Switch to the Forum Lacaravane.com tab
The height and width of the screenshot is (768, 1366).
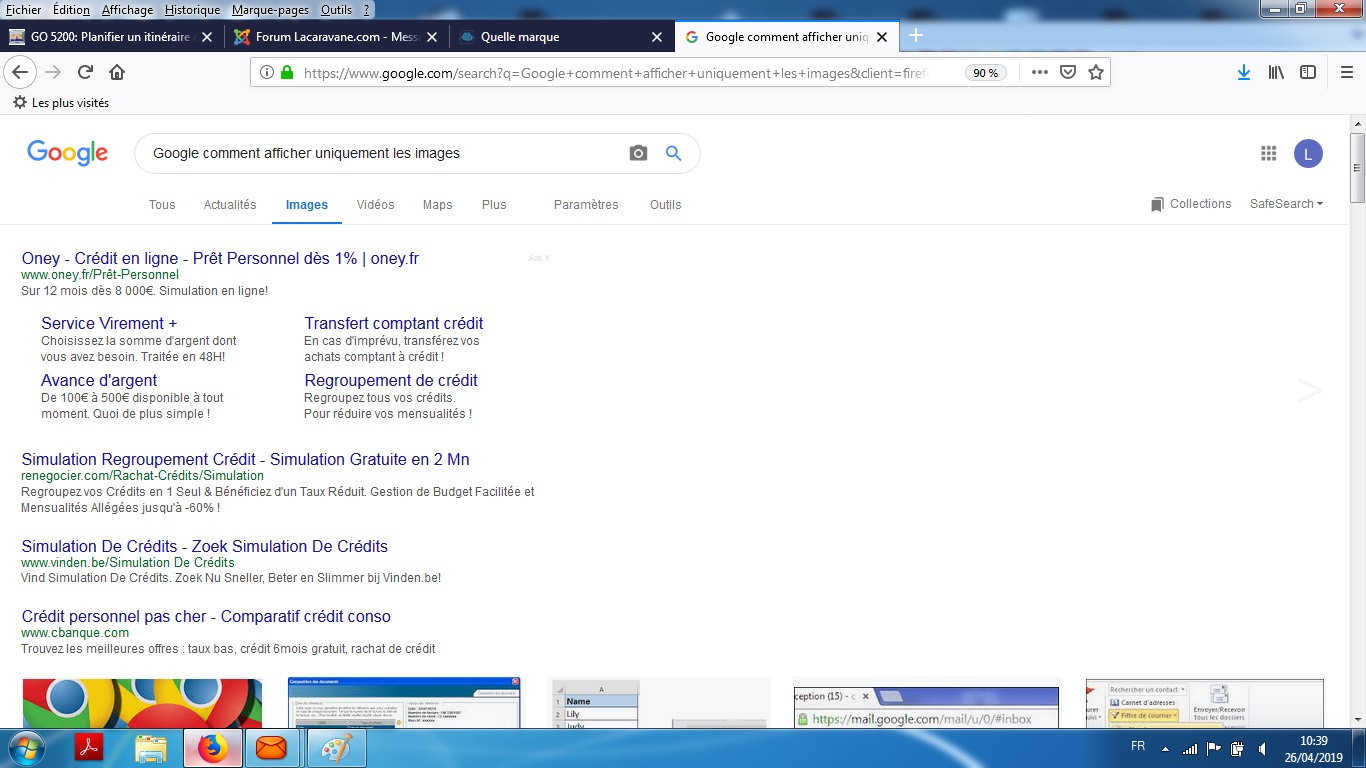[x=318, y=37]
